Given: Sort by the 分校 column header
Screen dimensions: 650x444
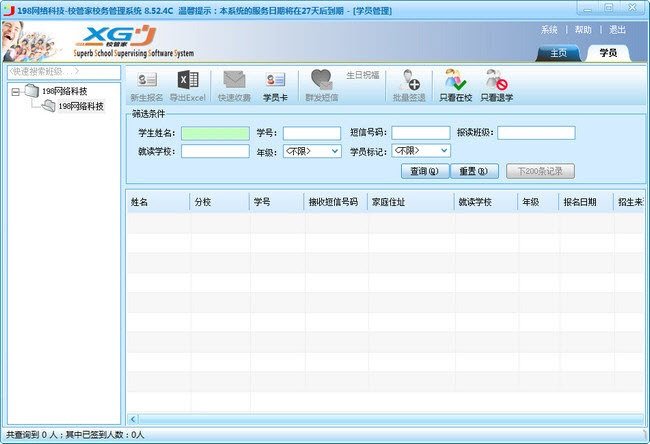Looking at the screenshot, I should (x=220, y=202).
